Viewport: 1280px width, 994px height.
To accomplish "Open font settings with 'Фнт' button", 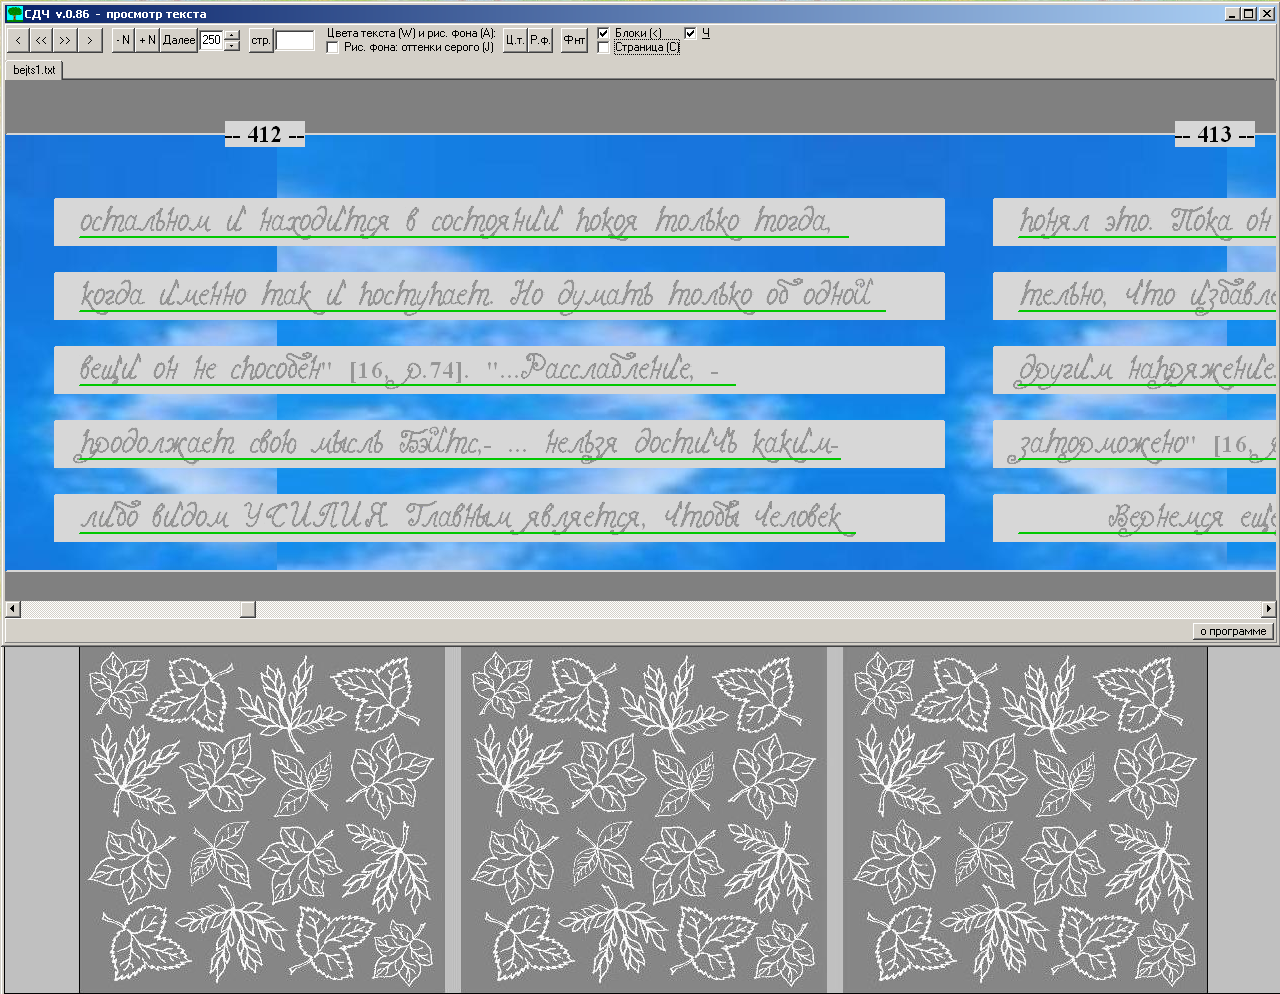I will pos(574,40).
